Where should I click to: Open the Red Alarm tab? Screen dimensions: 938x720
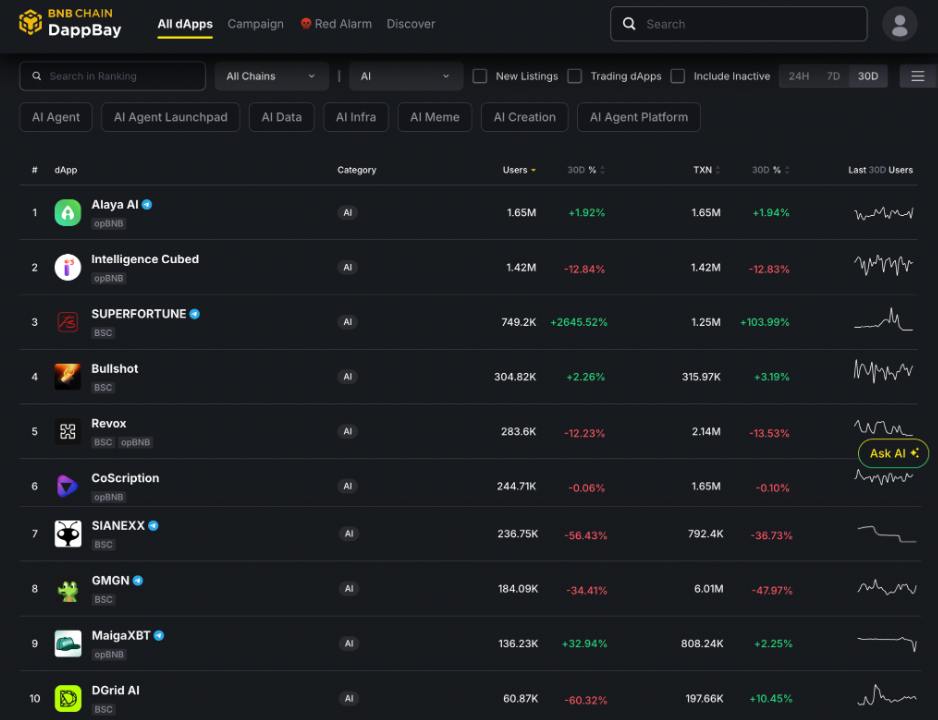(336, 24)
